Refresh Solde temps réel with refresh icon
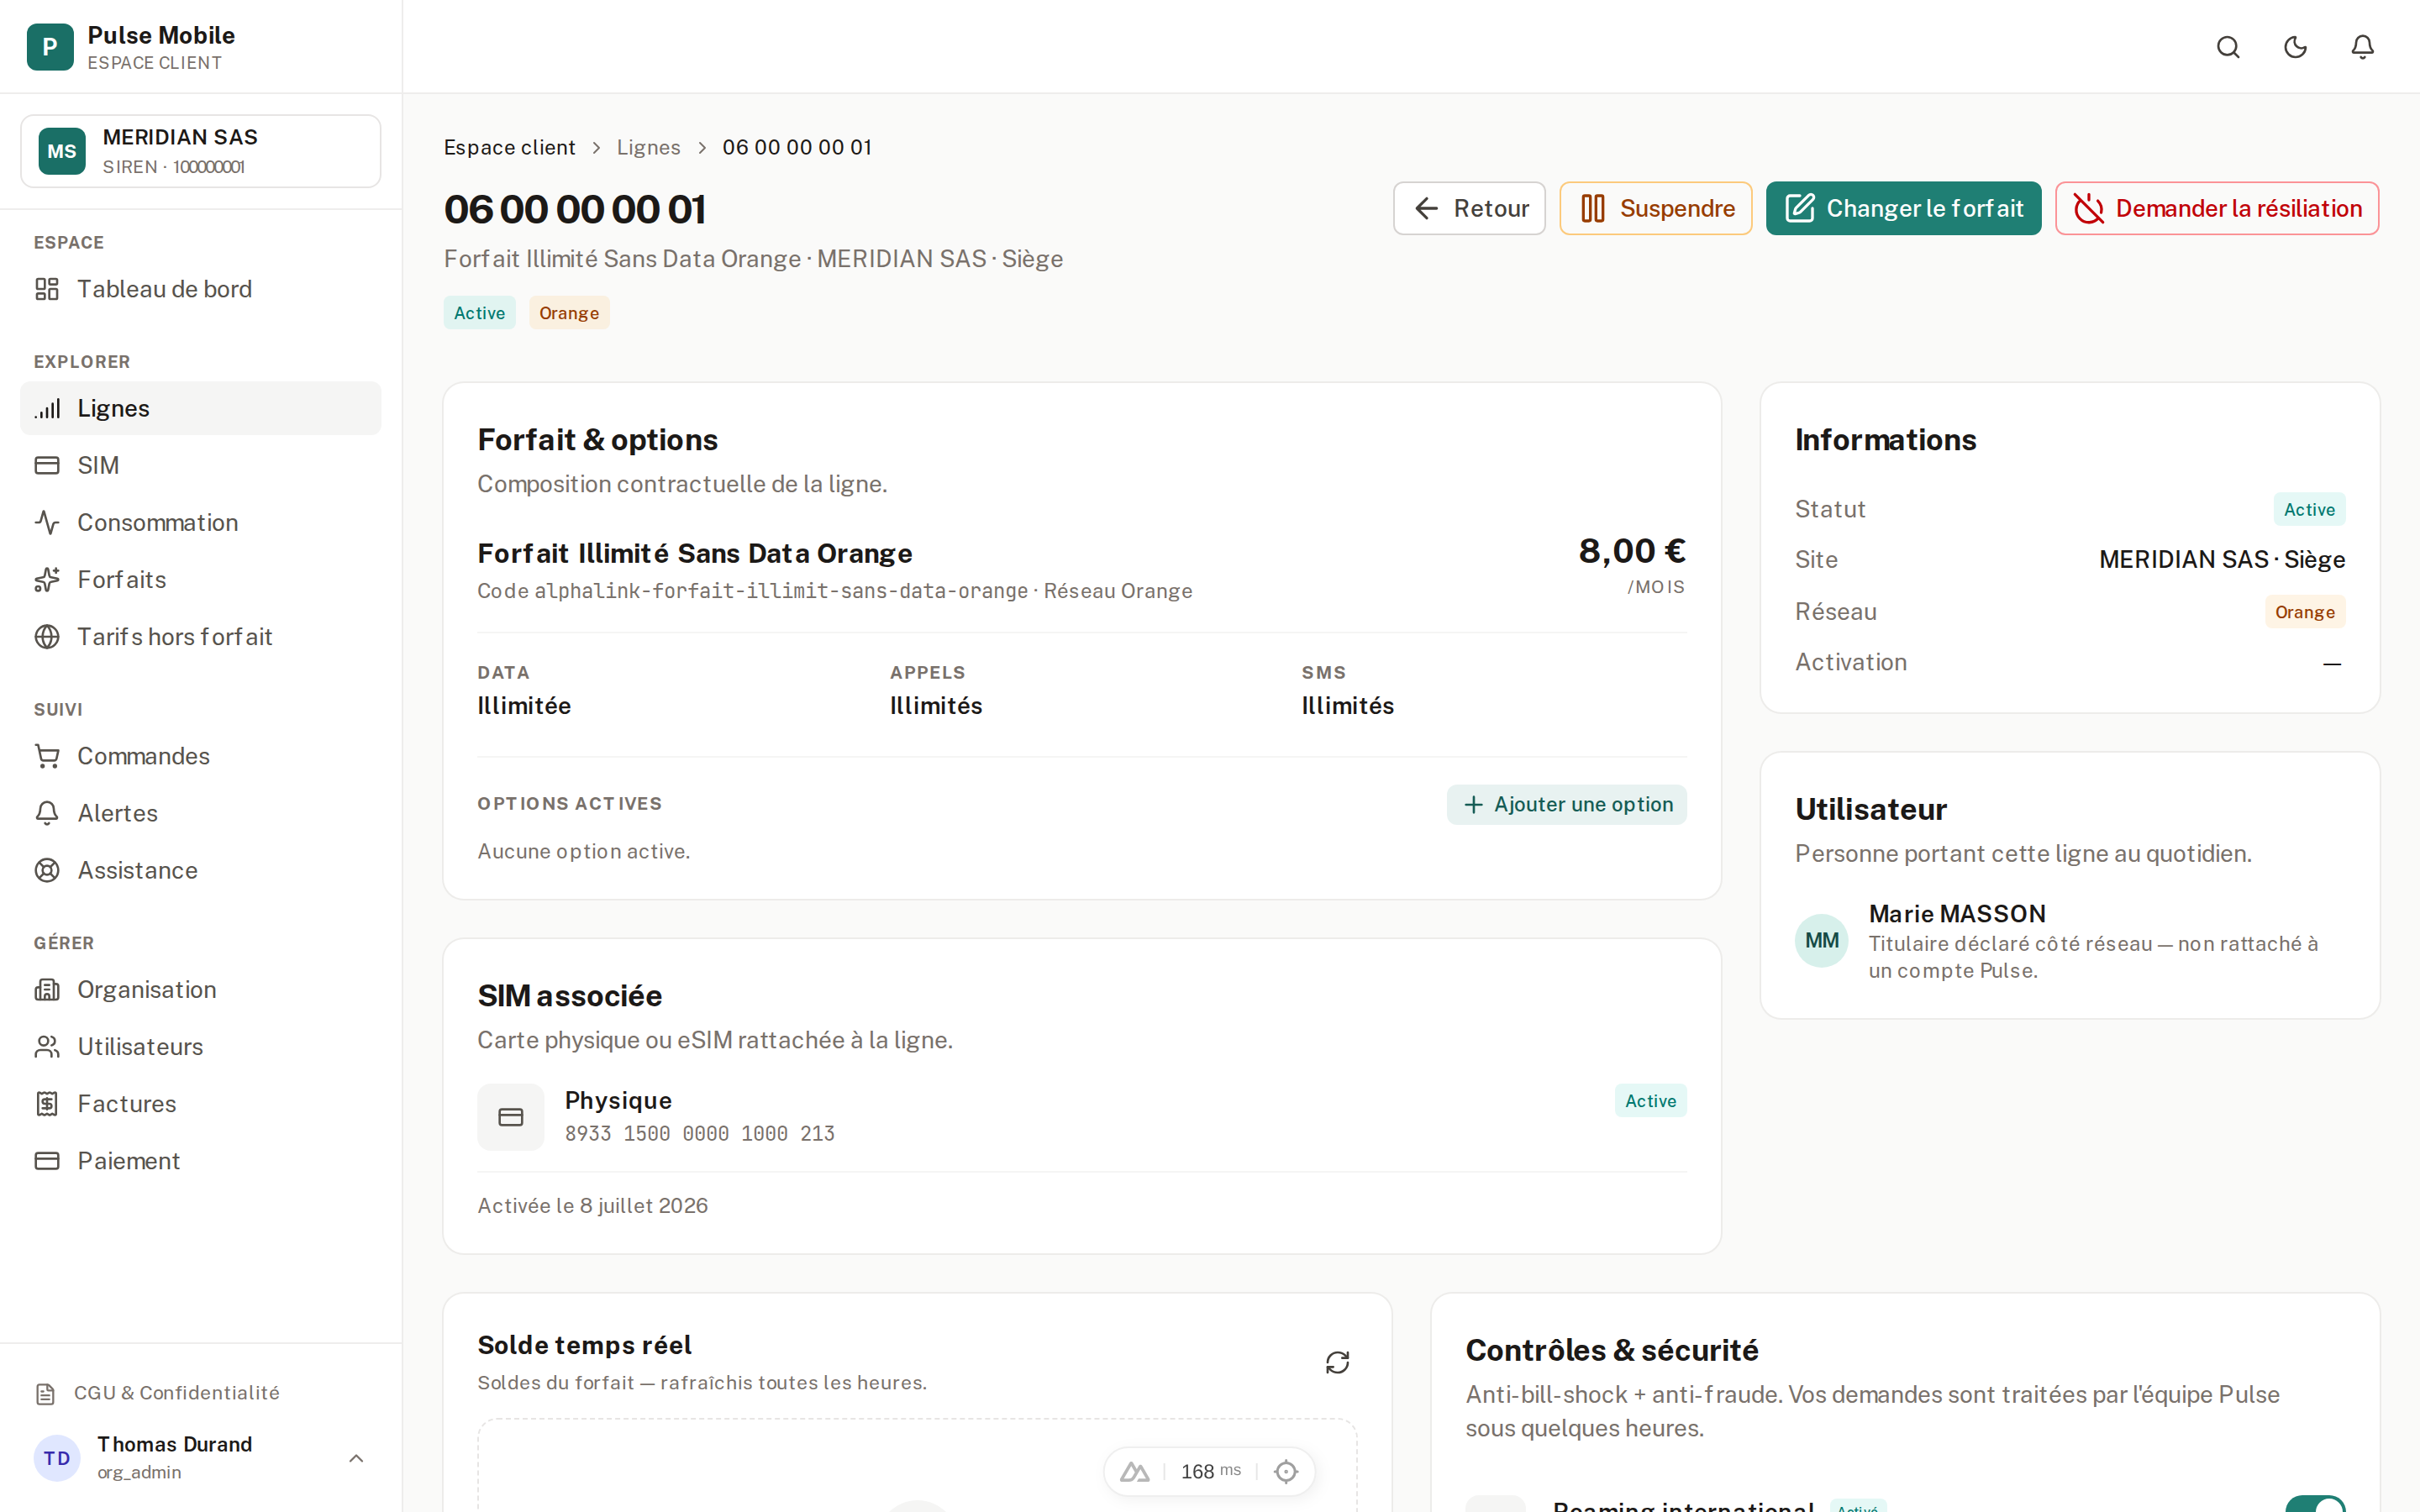The image size is (2420, 1512). [x=1337, y=1362]
